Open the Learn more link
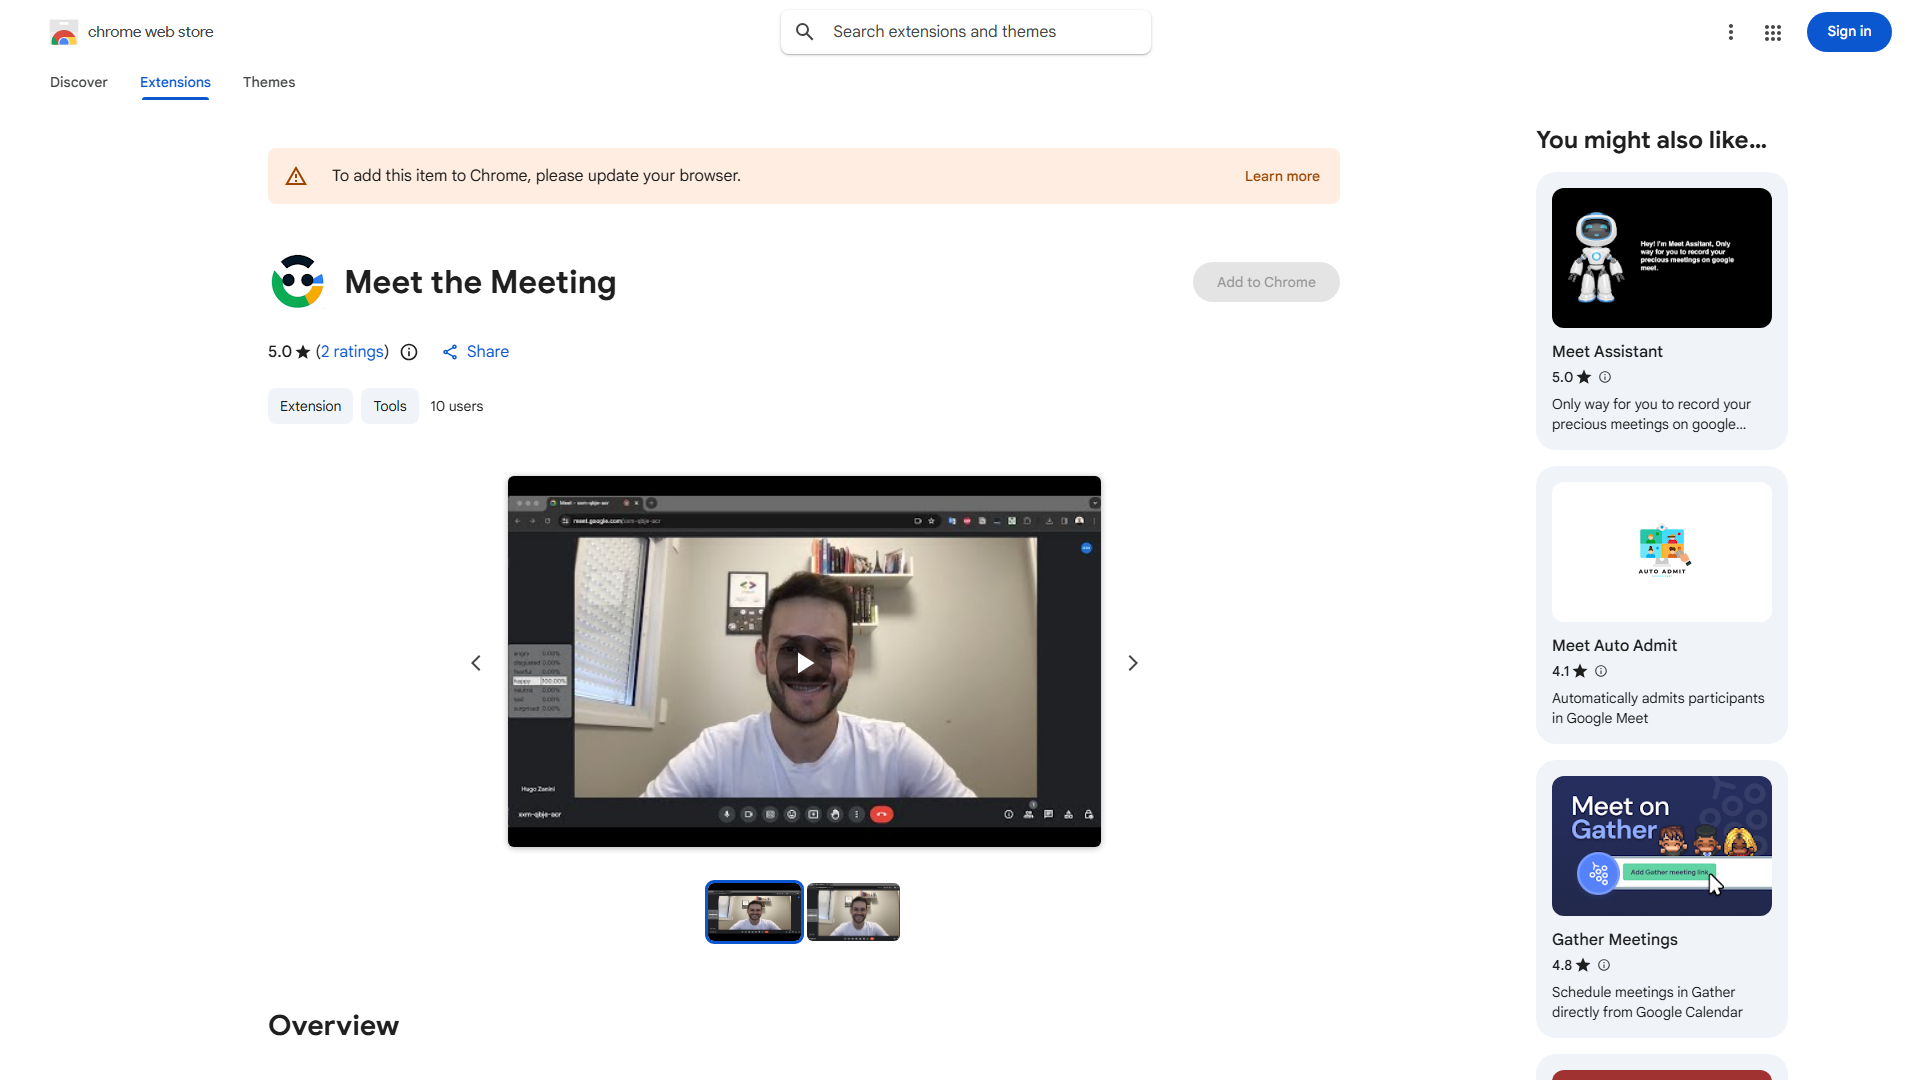 click(x=1282, y=175)
